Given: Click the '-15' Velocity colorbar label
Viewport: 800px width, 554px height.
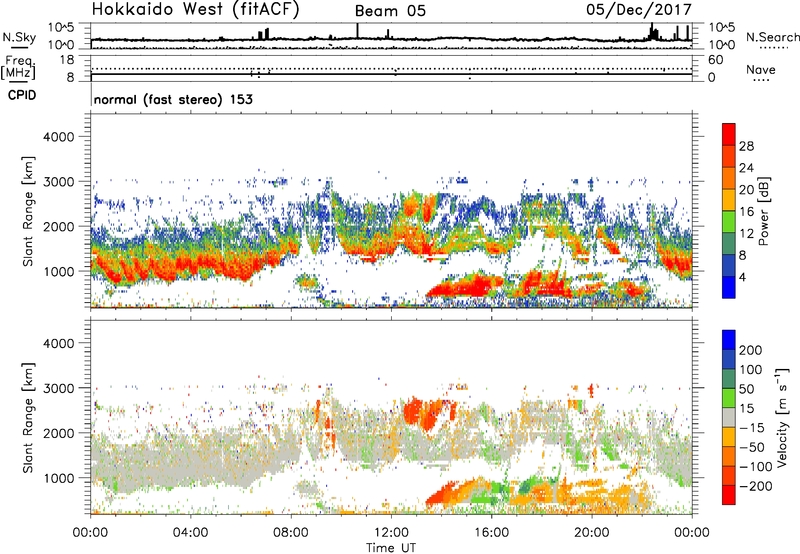Looking at the screenshot, I should point(752,428).
